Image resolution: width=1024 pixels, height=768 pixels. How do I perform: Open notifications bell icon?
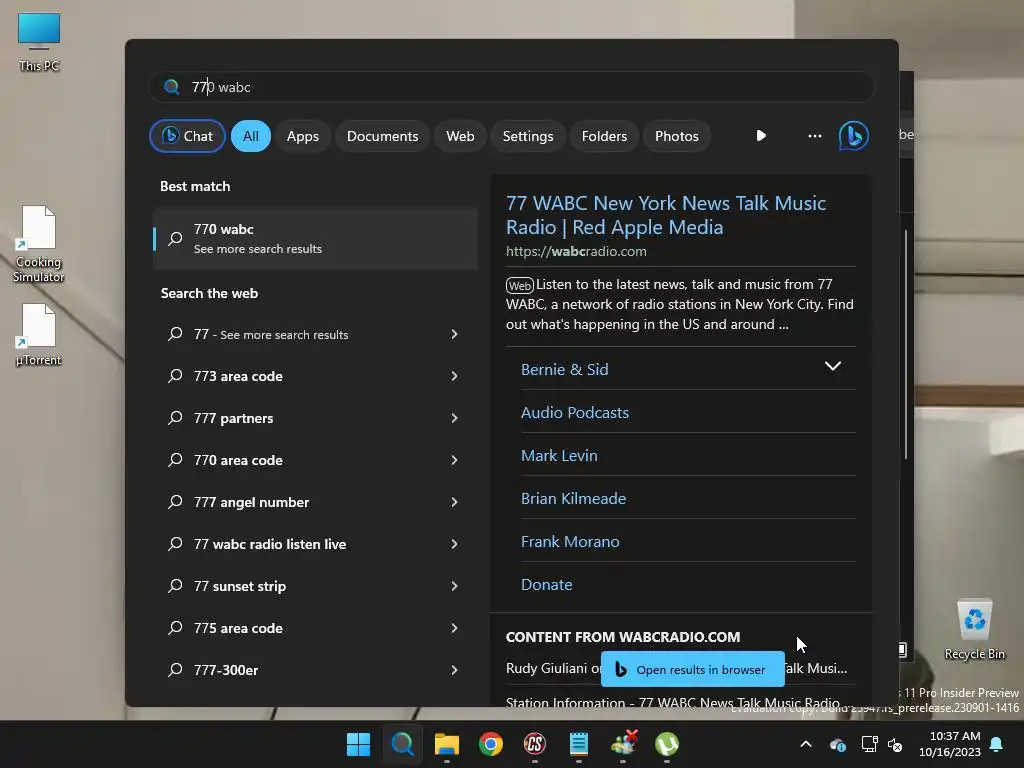[997, 744]
